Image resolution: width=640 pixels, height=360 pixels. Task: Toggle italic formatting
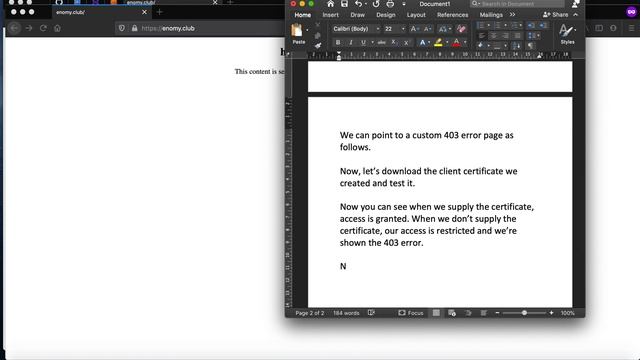(351, 42)
